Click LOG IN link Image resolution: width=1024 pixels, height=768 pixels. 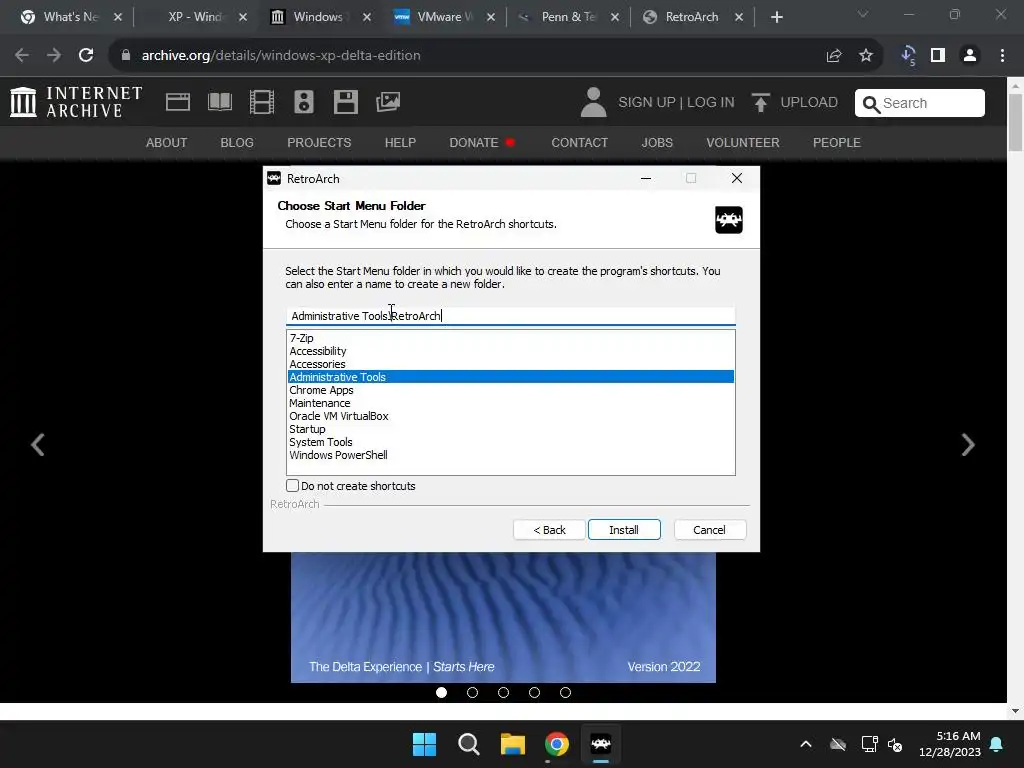[x=711, y=103]
